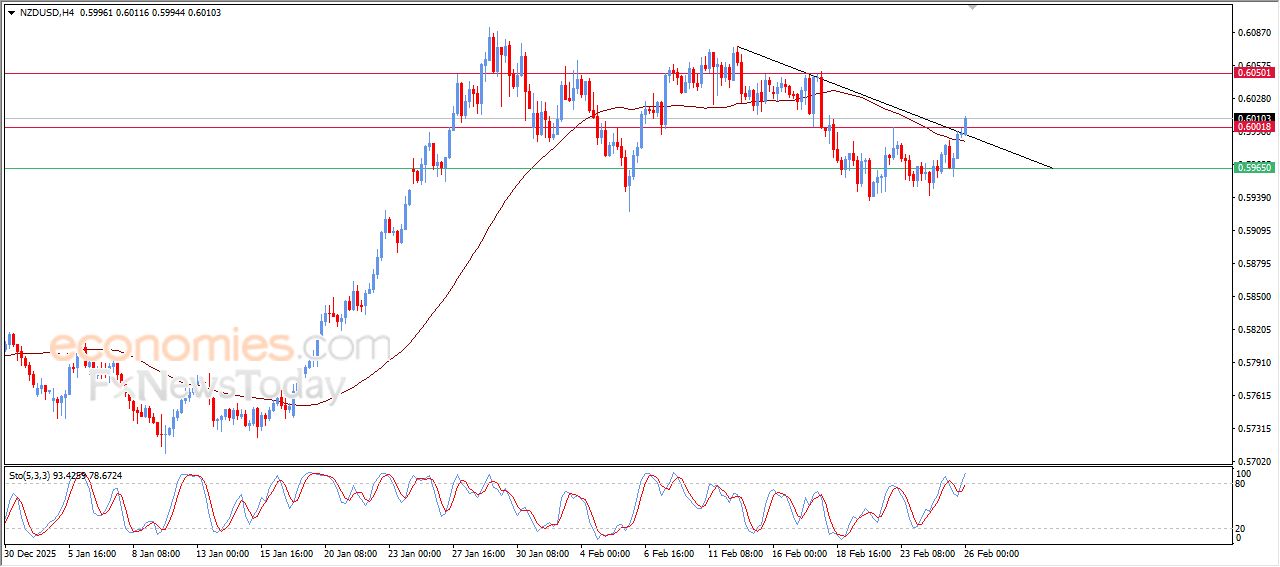Image resolution: width=1280 pixels, height=567 pixels.
Task: Click the 0.57020 price scale value
Action: [x=1254, y=462]
